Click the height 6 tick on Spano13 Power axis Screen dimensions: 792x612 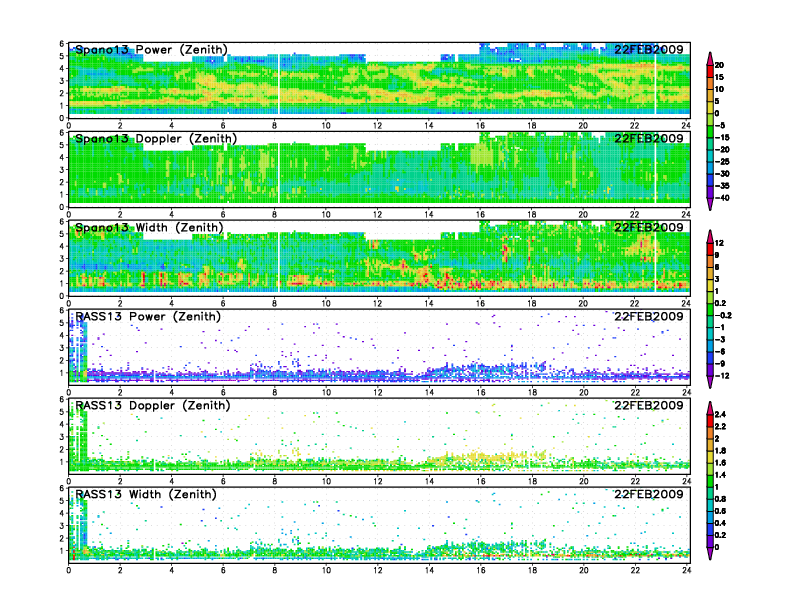coord(62,43)
